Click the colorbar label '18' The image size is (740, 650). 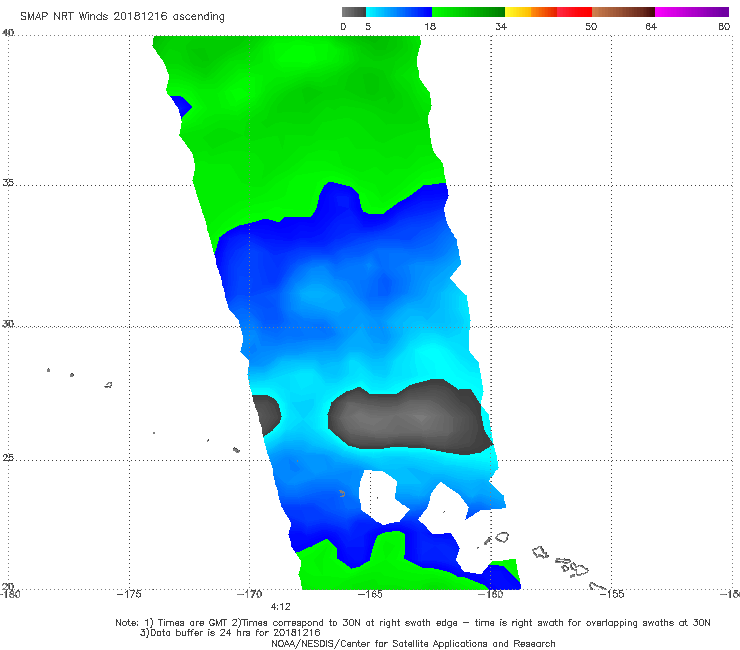pos(430,26)
